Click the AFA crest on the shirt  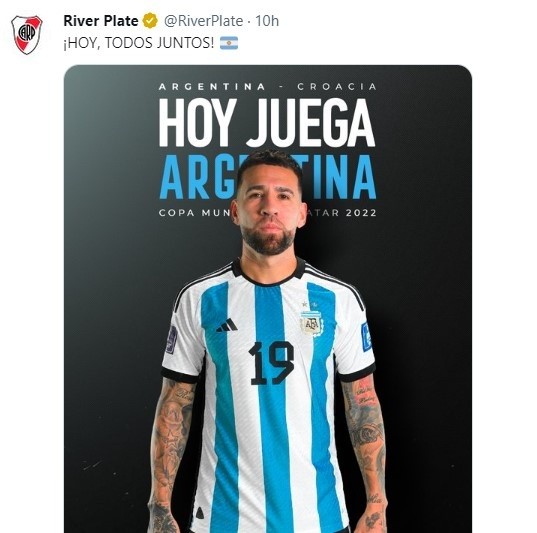pos(311,322)
